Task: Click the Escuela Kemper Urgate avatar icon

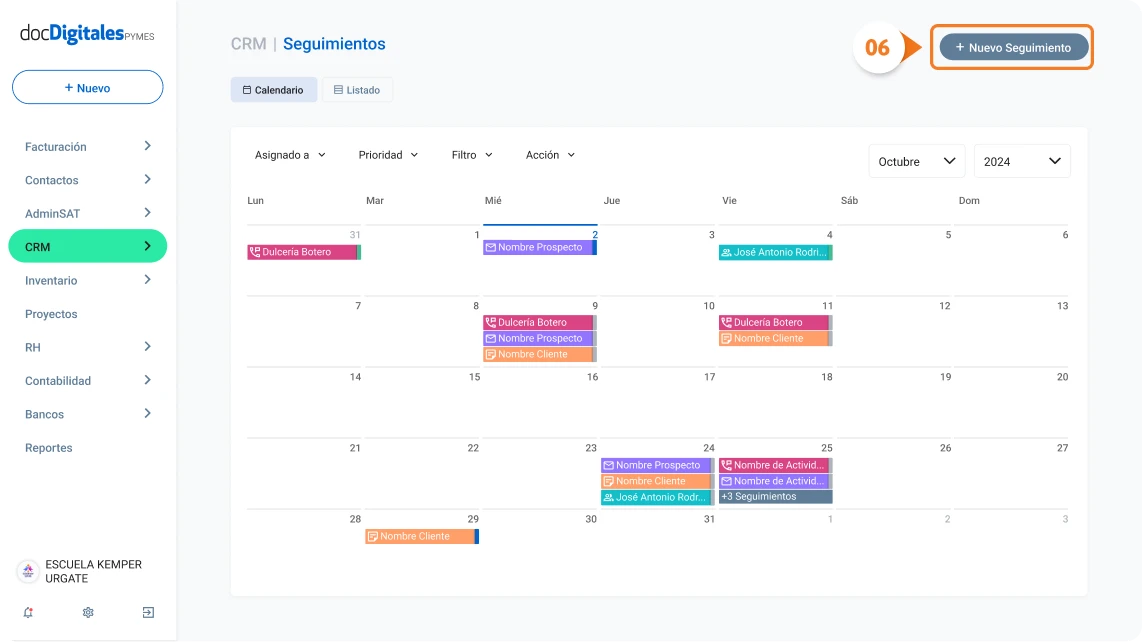Action: 28,571
